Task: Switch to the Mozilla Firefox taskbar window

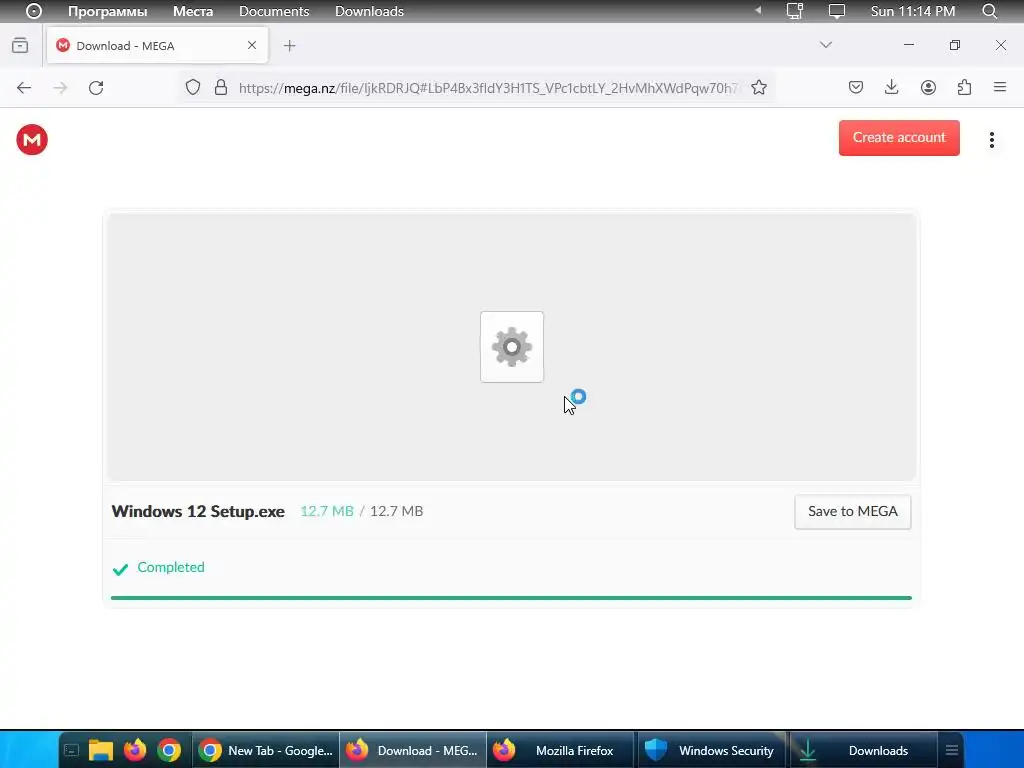Action: coord(560,750)
